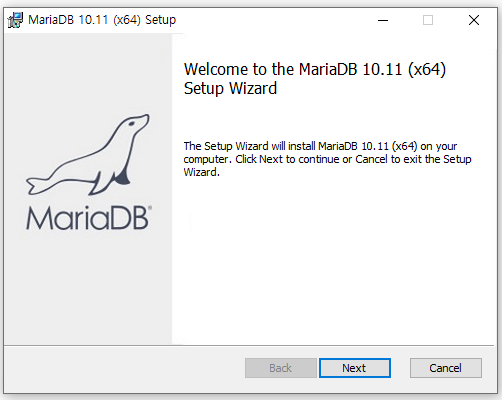
Task: Click the MariaDB wordmark under the seal
Action: [x=89, y=218]
